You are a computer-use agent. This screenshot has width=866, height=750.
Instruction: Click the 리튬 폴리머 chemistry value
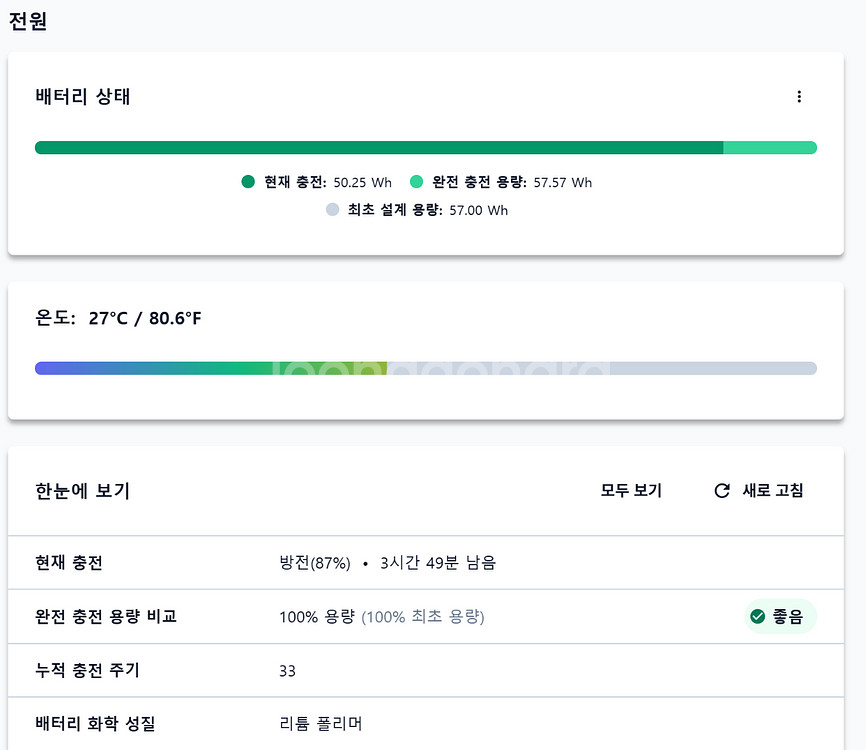tap(320, 723)
